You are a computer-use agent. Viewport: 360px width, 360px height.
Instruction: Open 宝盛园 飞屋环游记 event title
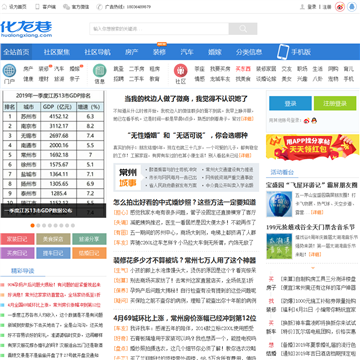click(312, 185)
